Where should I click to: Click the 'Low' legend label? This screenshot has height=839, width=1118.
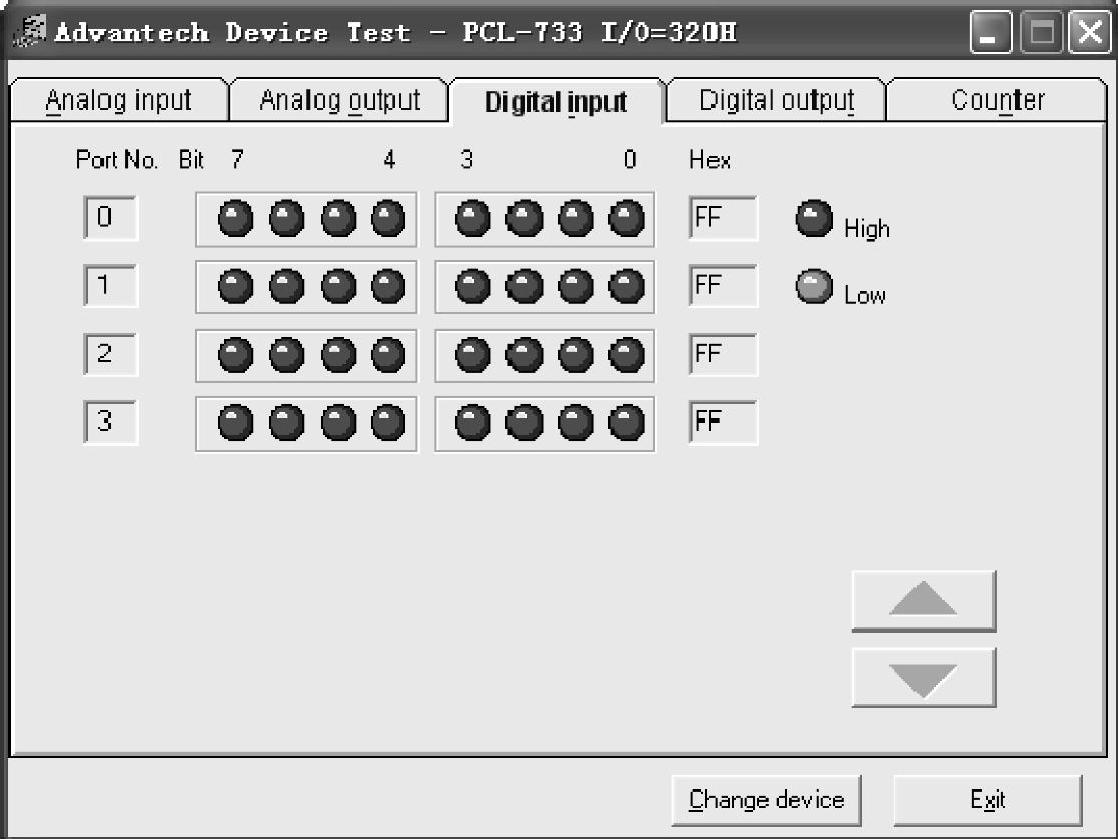pos(865,295)
